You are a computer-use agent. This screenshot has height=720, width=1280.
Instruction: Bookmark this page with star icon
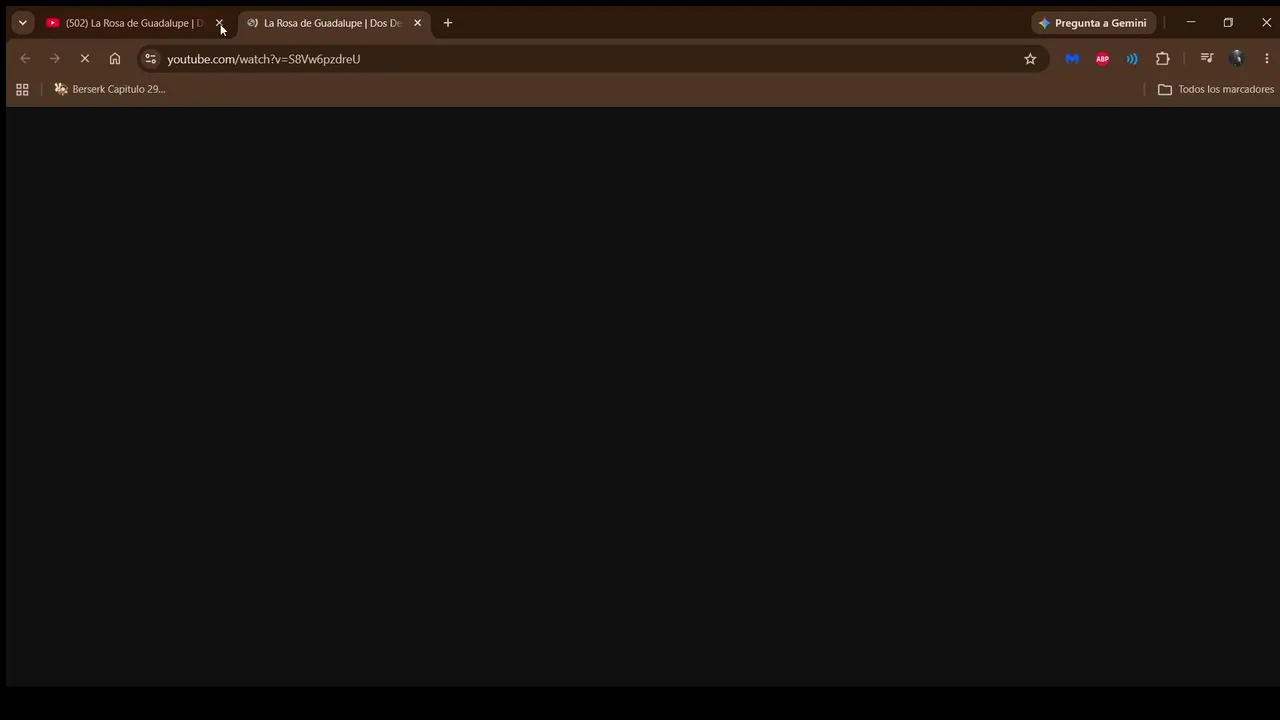click(1030, 59)
